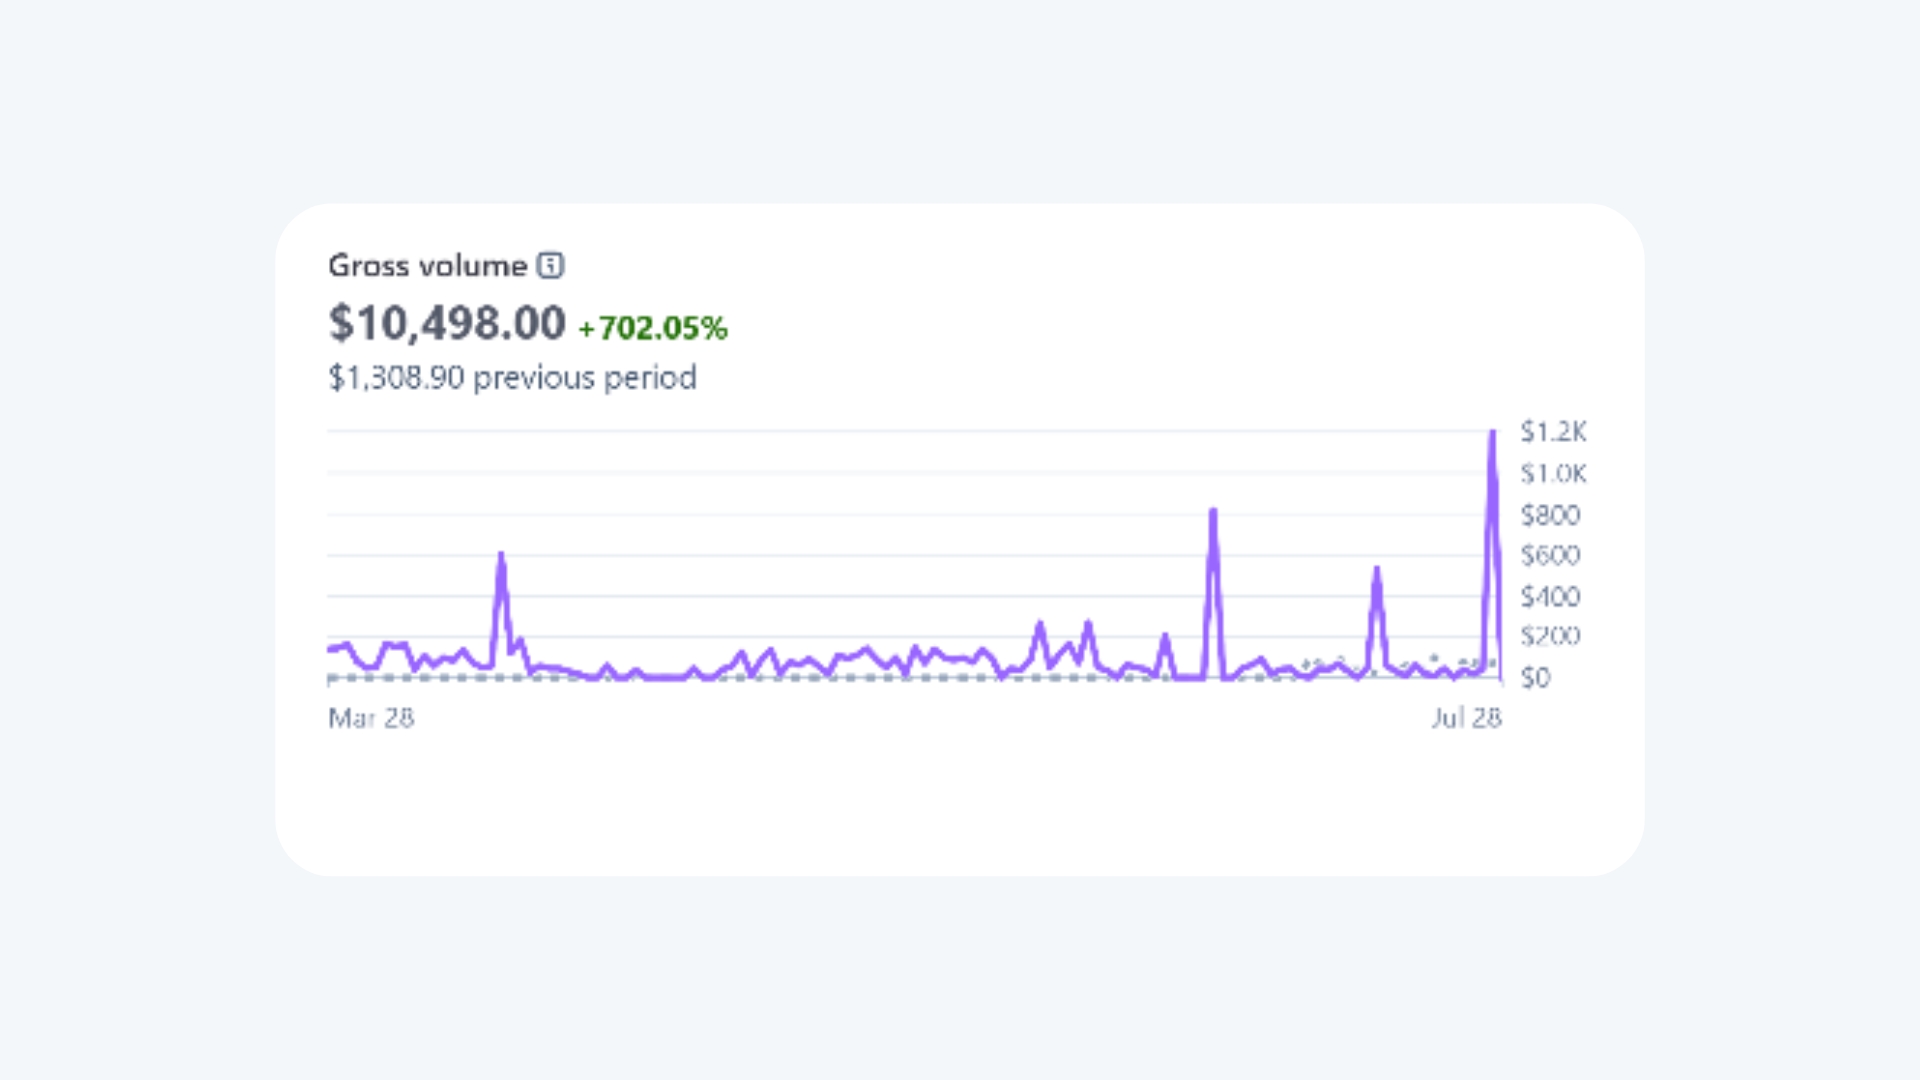
Task: Click the mid-July spike near $500
Action: pos(1377,571)
